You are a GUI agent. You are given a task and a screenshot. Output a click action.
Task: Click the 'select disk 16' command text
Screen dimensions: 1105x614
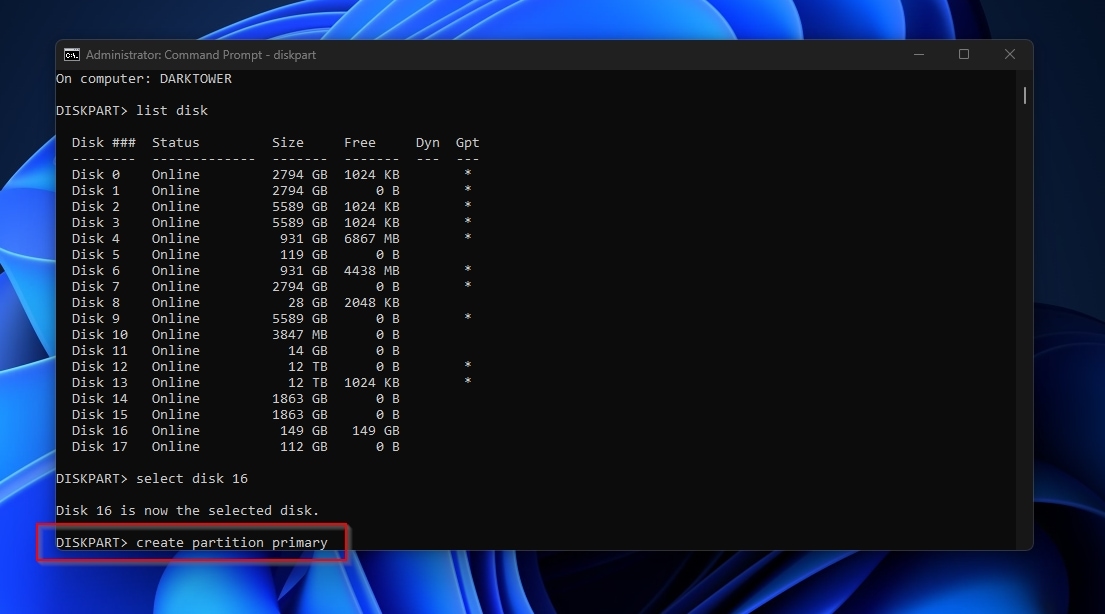(192, 479)
